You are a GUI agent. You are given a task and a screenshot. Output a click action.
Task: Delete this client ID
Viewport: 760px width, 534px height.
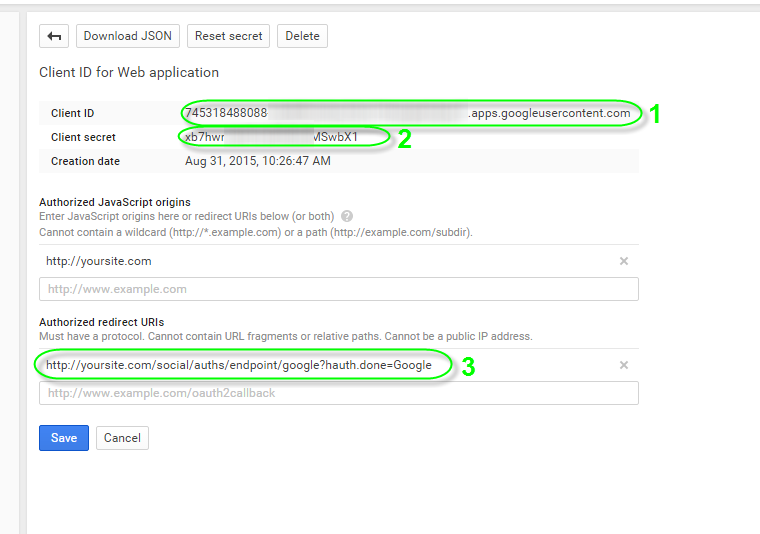[302, 36]
